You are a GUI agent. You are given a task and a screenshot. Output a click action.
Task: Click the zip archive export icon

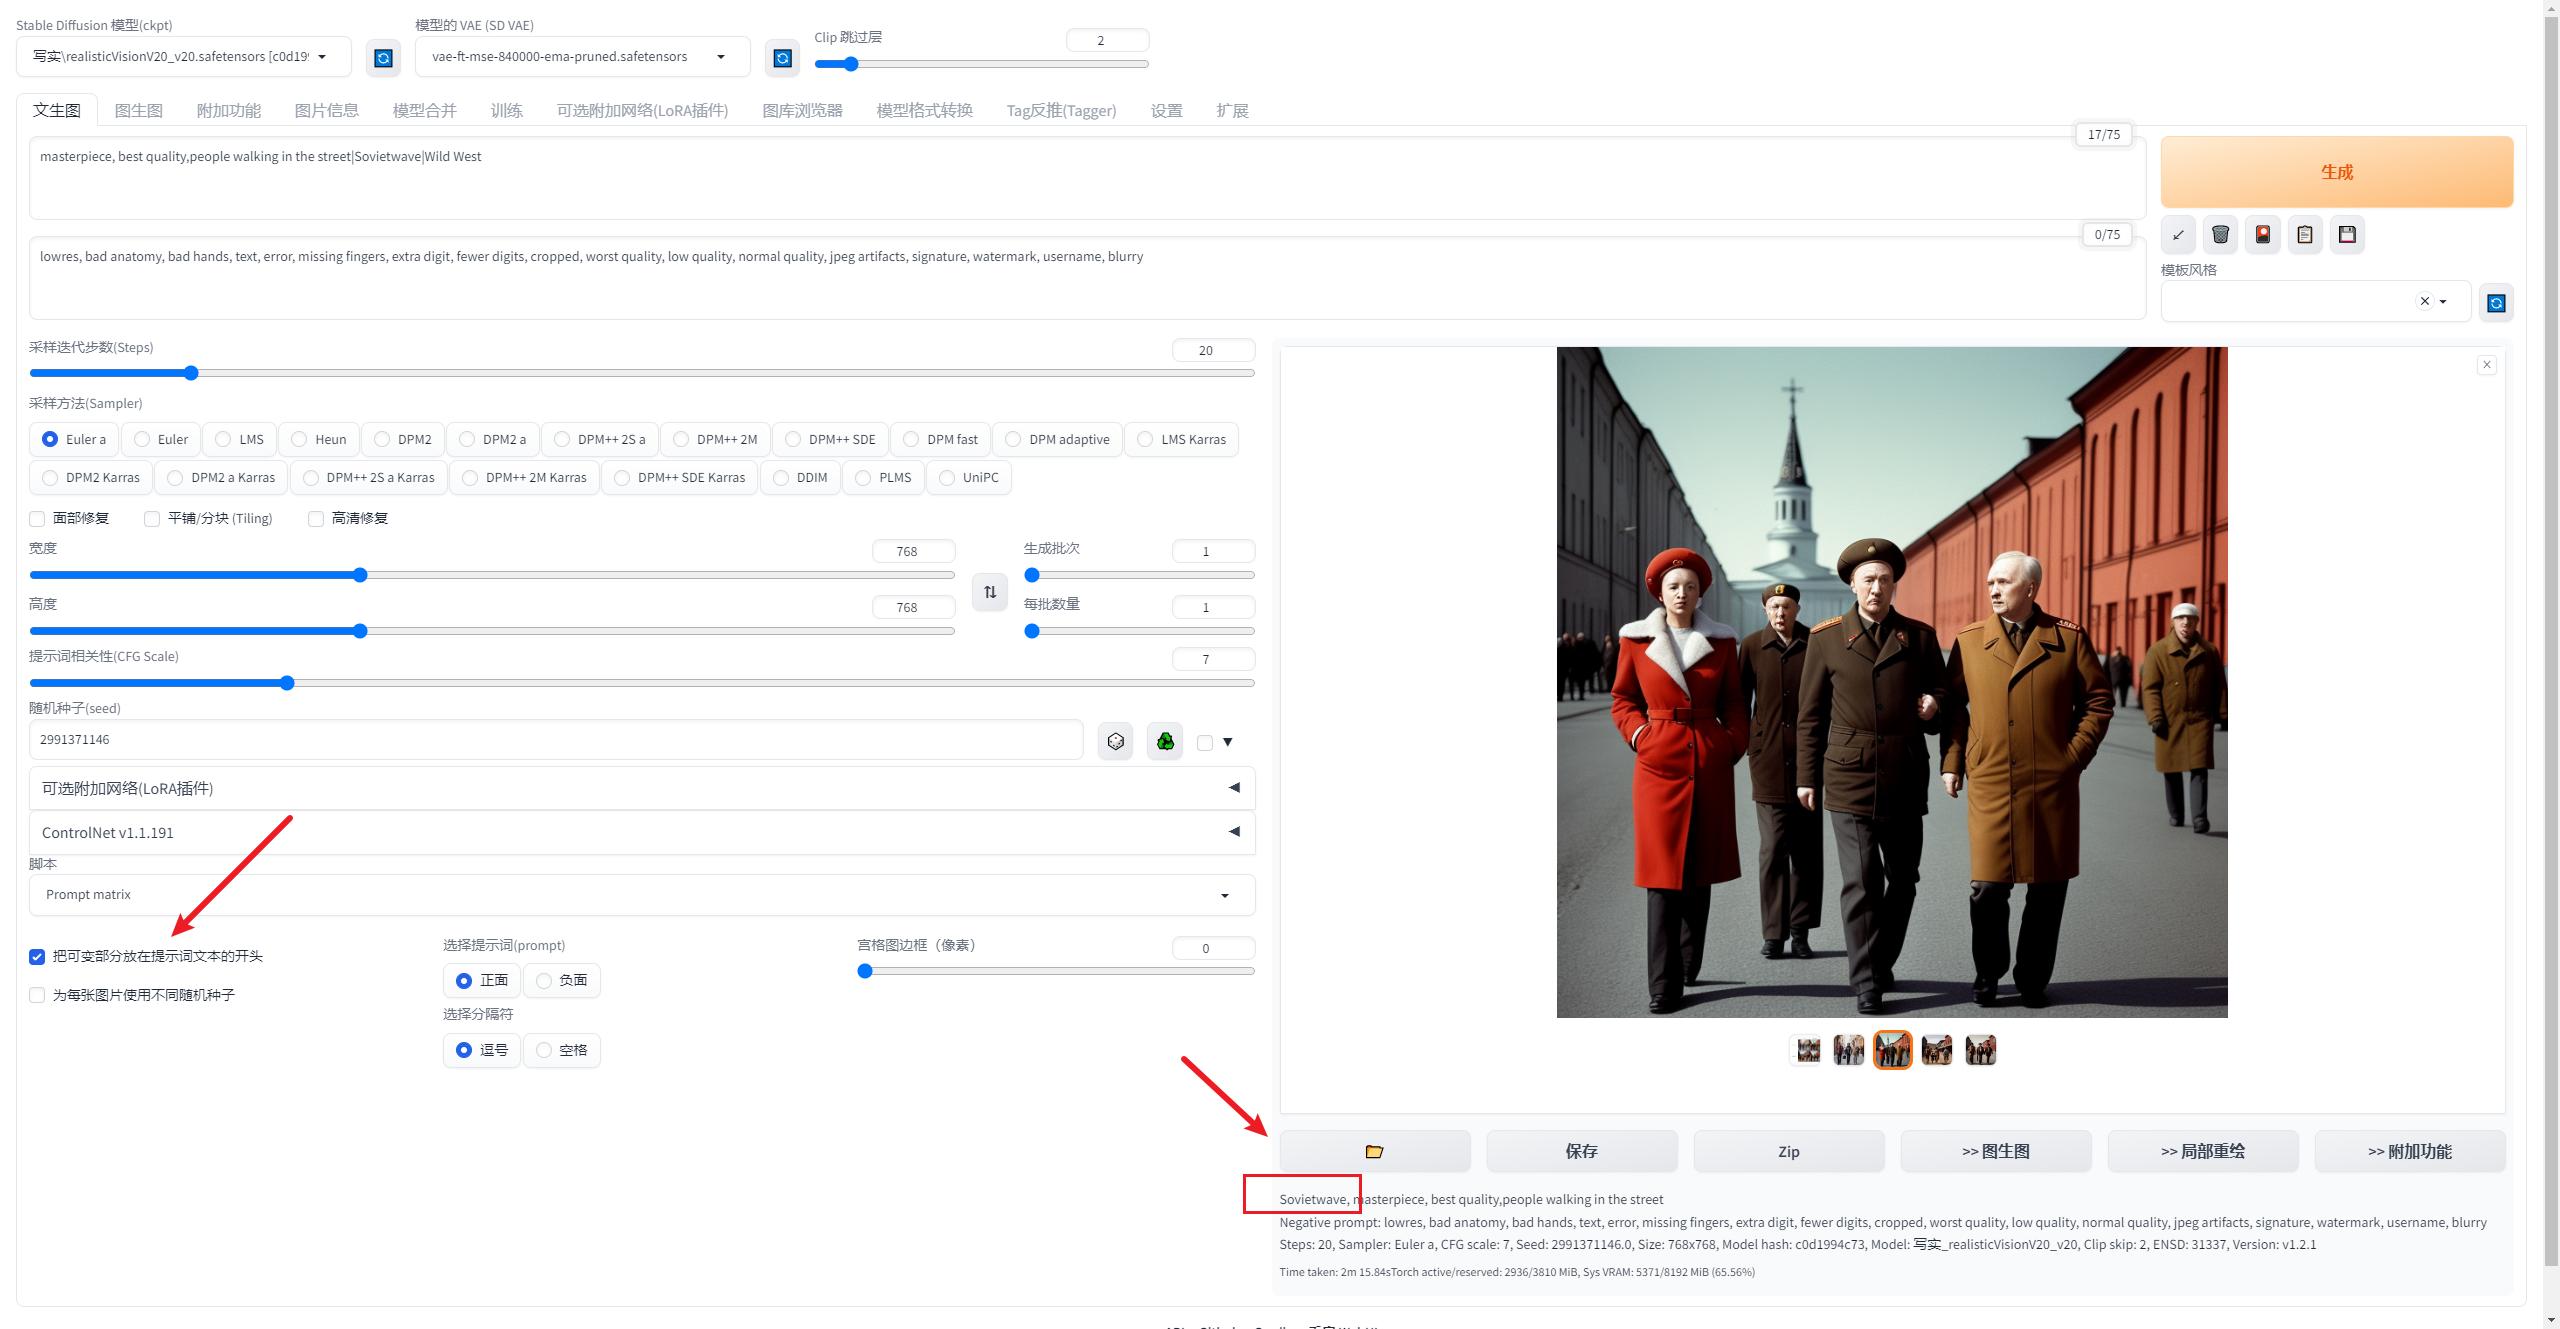pos(1788,1151)
